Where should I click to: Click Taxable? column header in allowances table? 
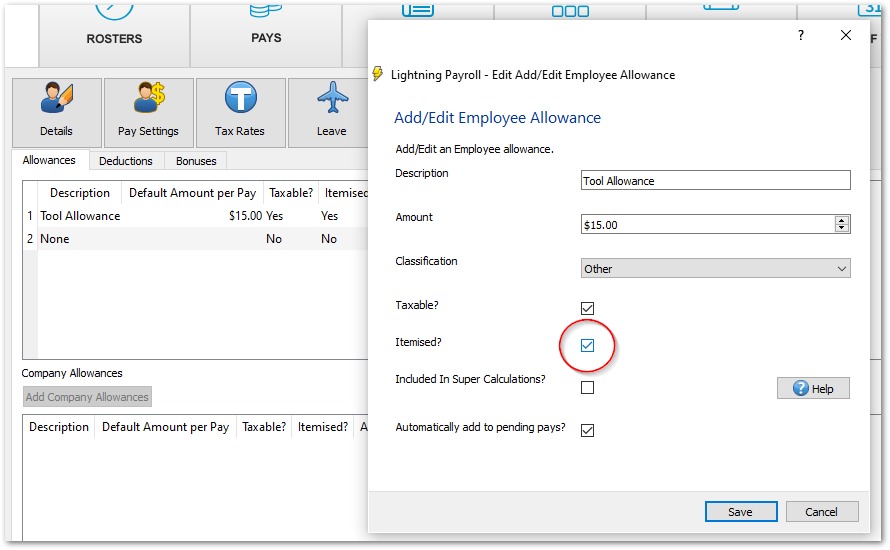click(291, 193)
